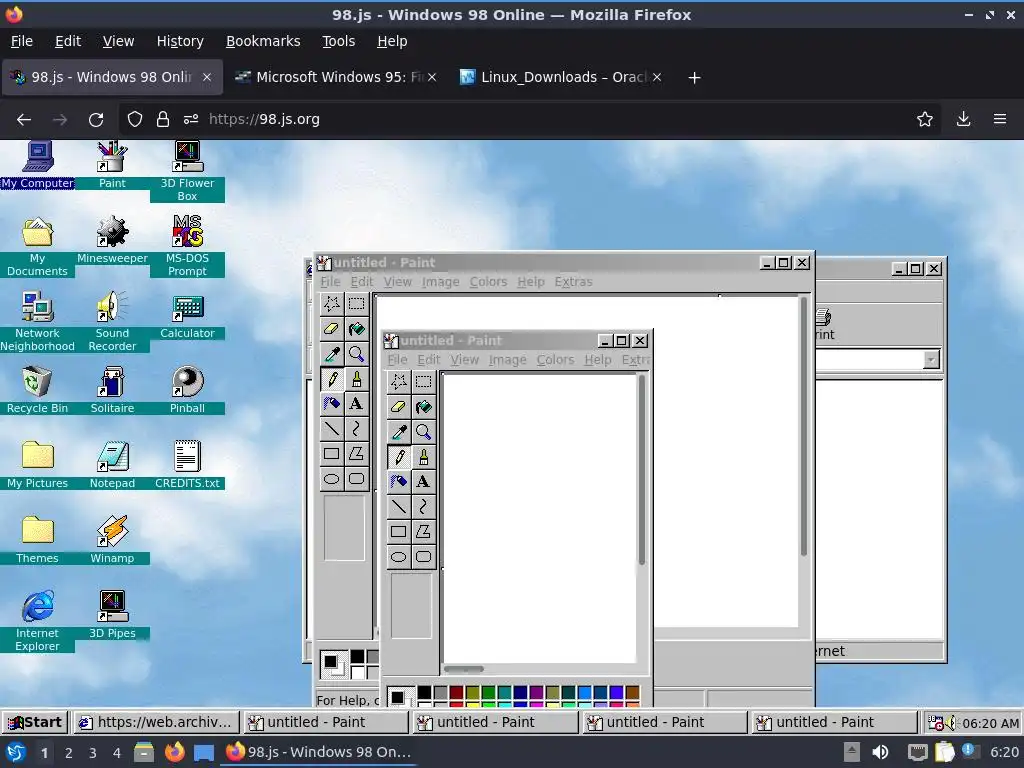
Task: Switch to web.archive taskbar button
Action: coord(155,722)
